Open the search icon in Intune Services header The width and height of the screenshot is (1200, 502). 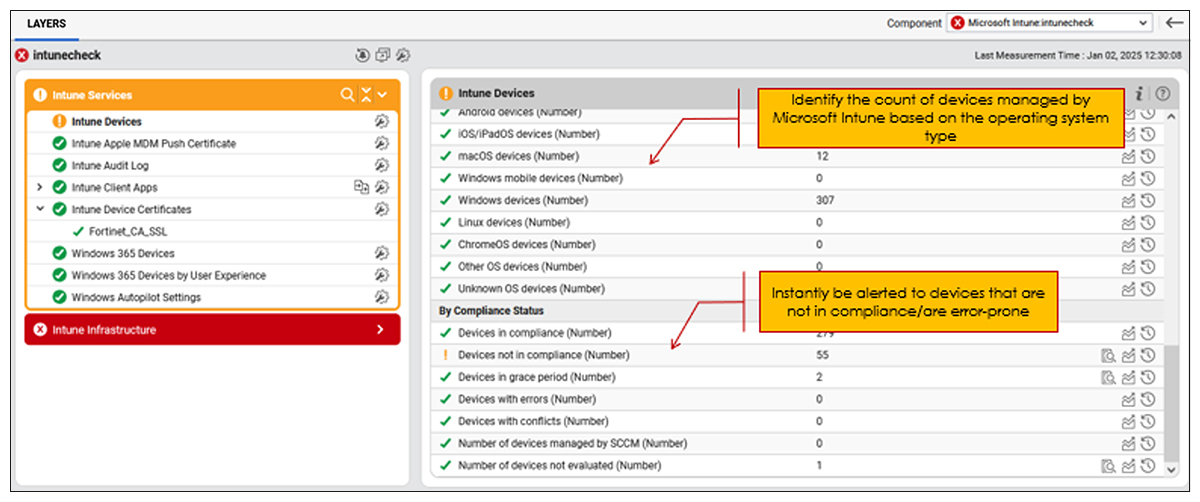347,94
